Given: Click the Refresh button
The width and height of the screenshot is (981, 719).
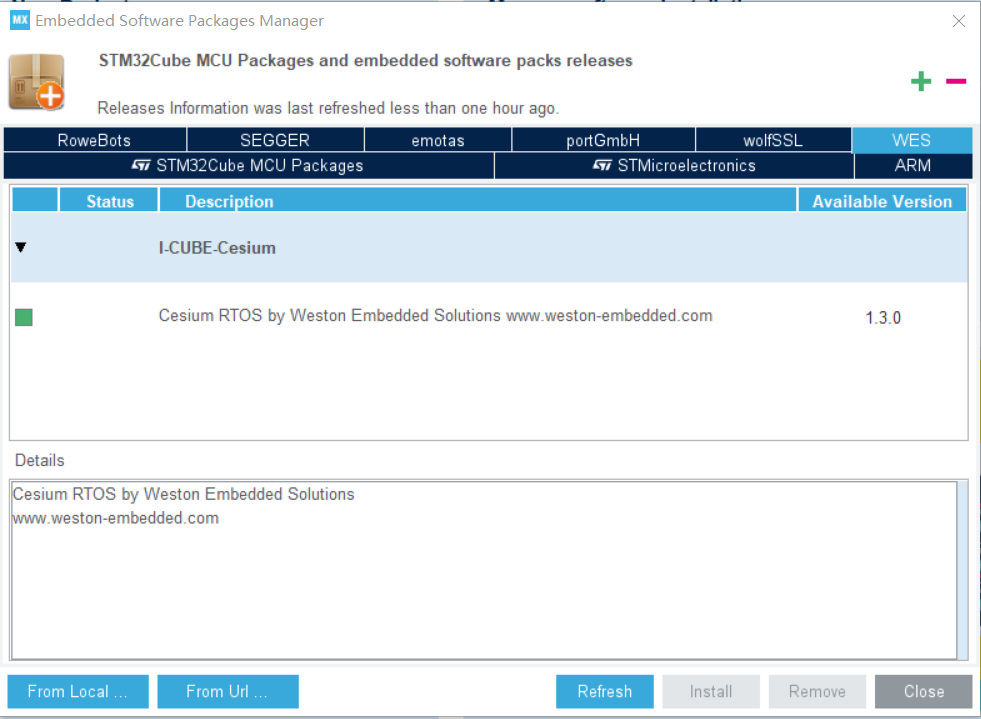Looking at the screenshot, I should coord(605,691).
